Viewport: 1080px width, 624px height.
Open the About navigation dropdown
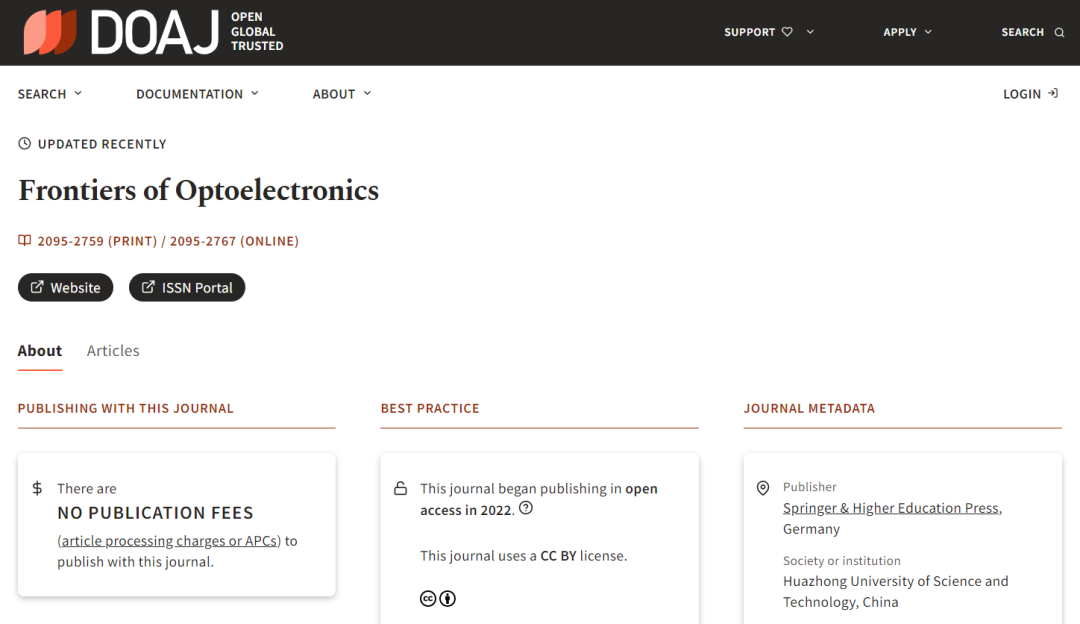tap(342, 94)
